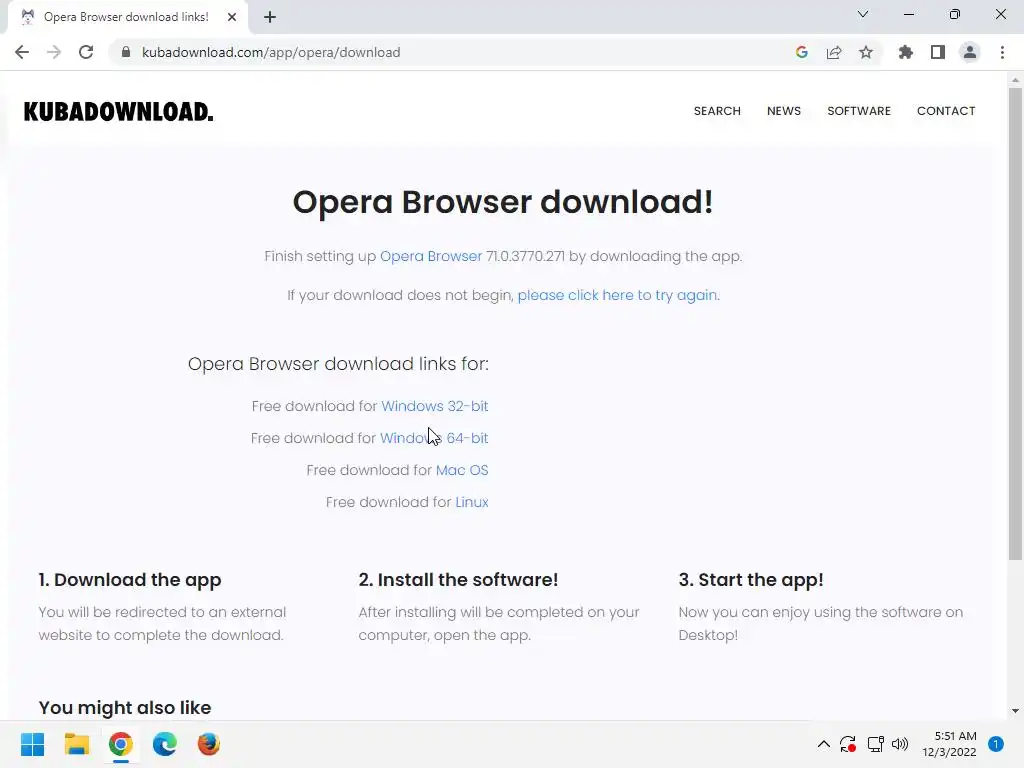The image size is (1024, 768).
Task: Open network status tray icon
Action: tap(875, 744)
